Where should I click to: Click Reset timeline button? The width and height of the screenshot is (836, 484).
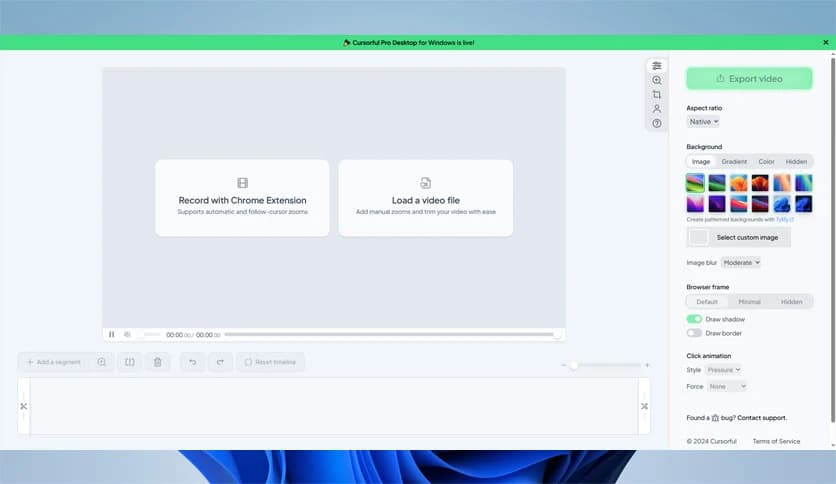click(270, 362)
